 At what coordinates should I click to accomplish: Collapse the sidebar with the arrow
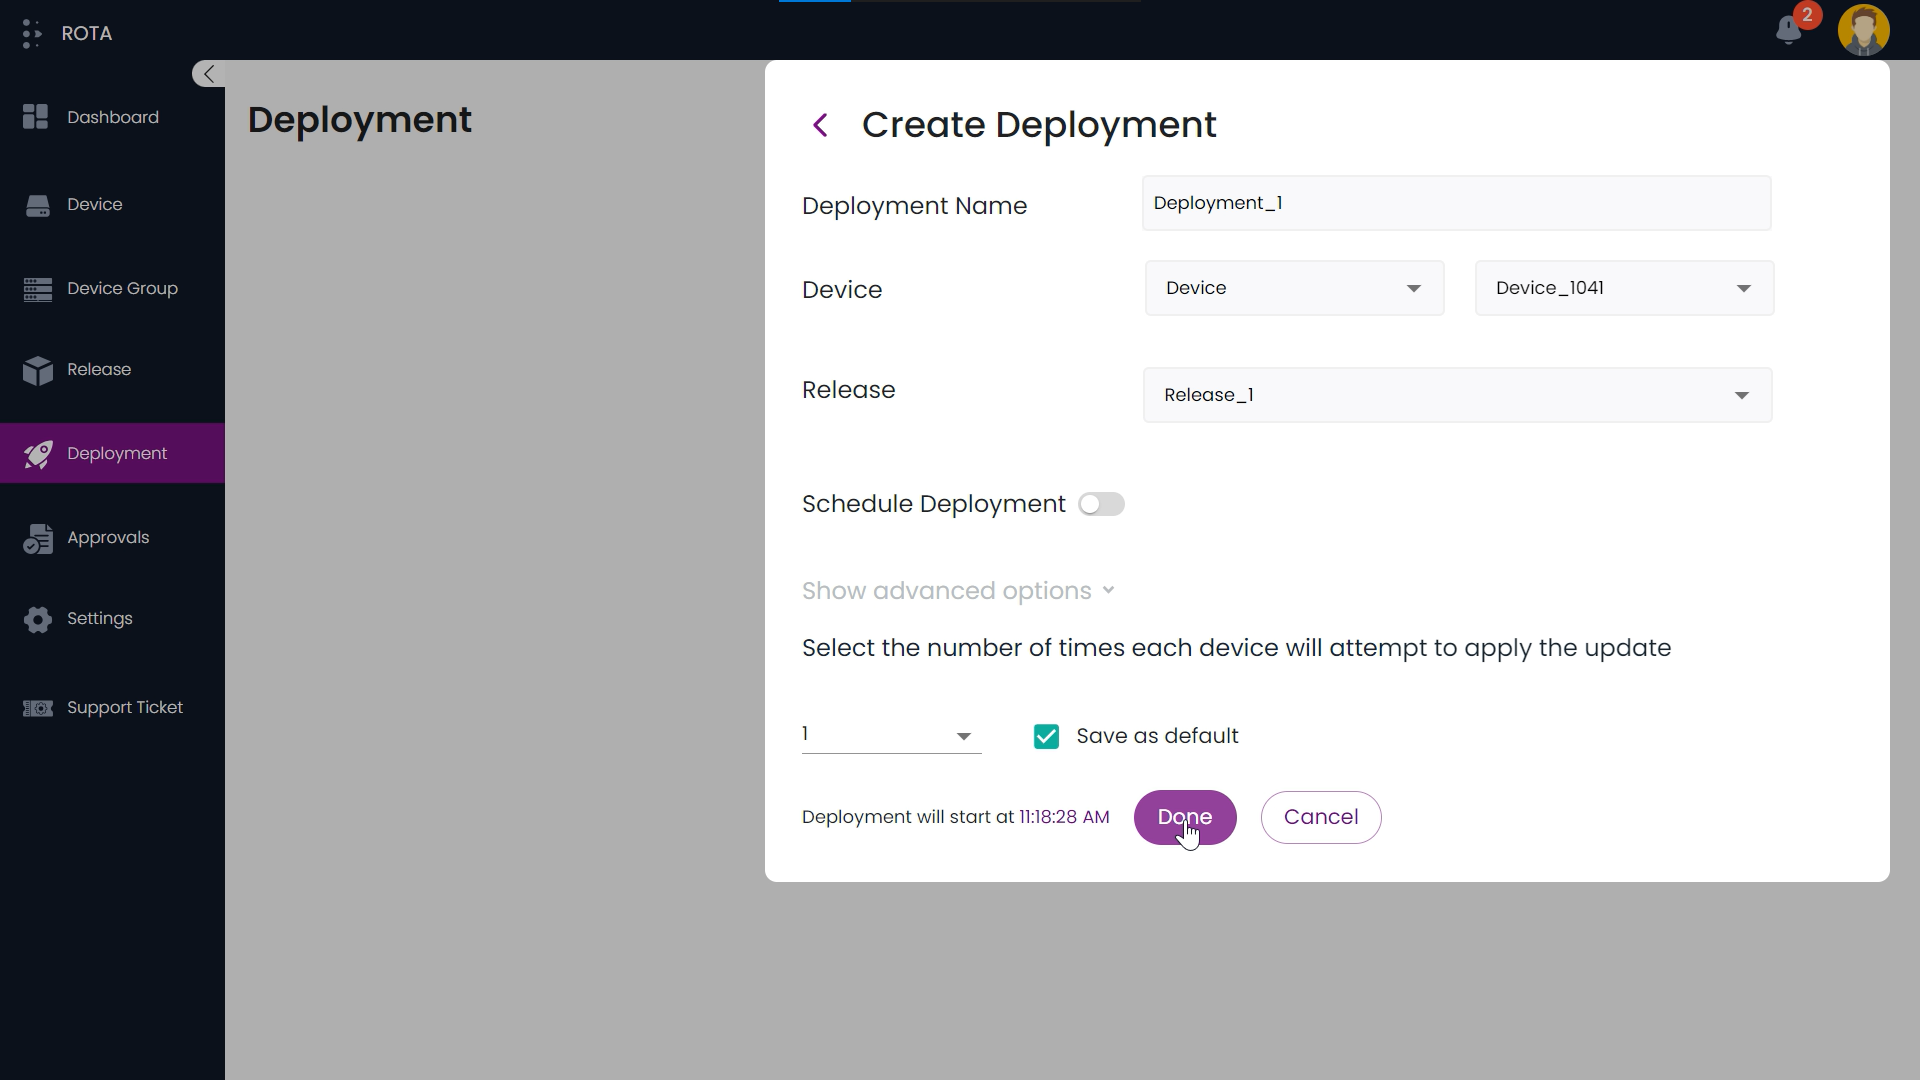(x=207, y=73)
